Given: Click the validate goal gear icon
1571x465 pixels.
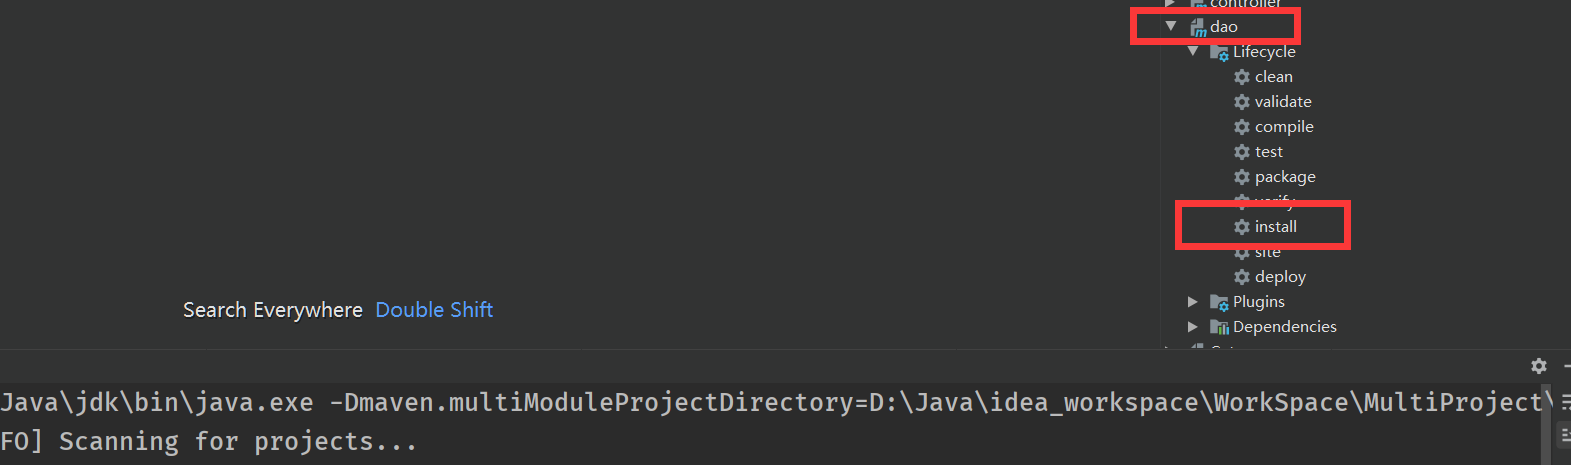Looking at the screenshot, I should [x=1242, y=102].
